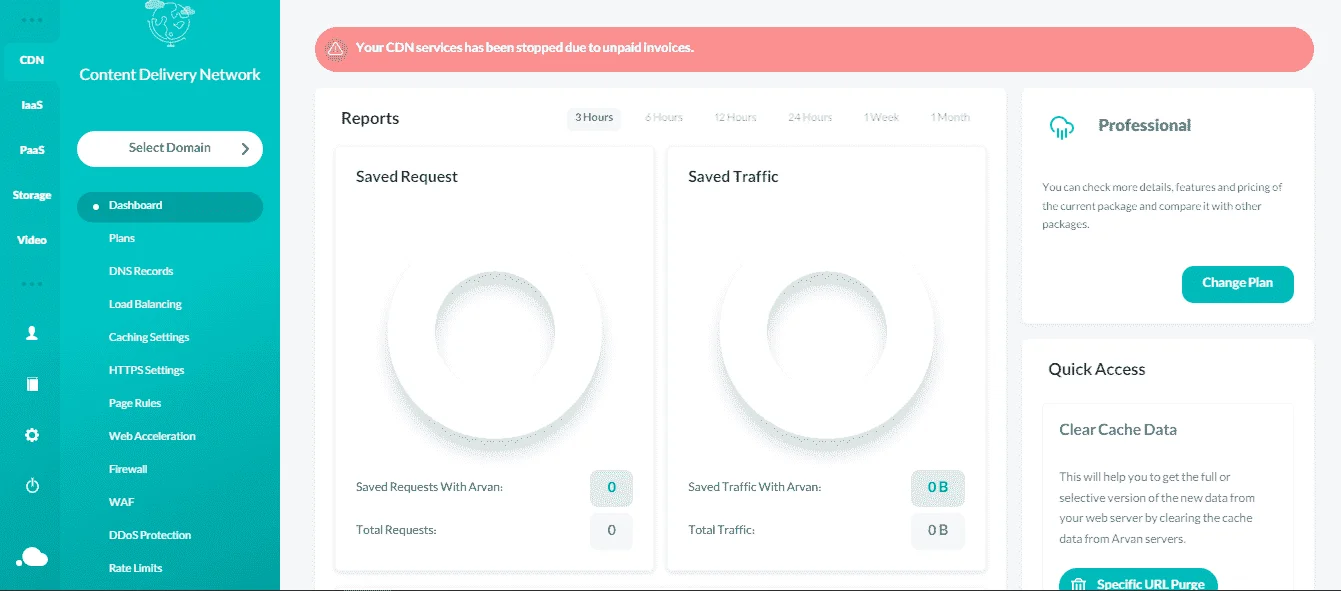Select the 24 Hours report range
Viewport: 1341px width, 591px height.
pos(810,118)
